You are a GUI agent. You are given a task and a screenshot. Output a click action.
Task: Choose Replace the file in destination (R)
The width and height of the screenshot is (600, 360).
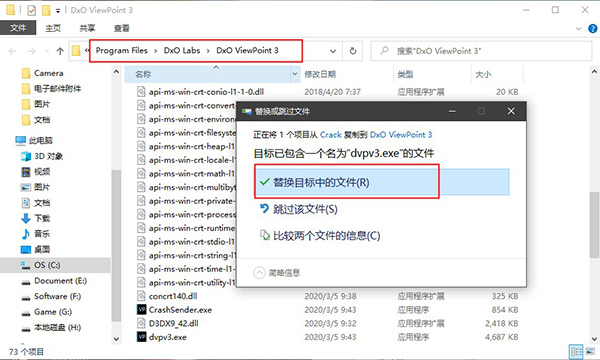click(x=382, y=182)
